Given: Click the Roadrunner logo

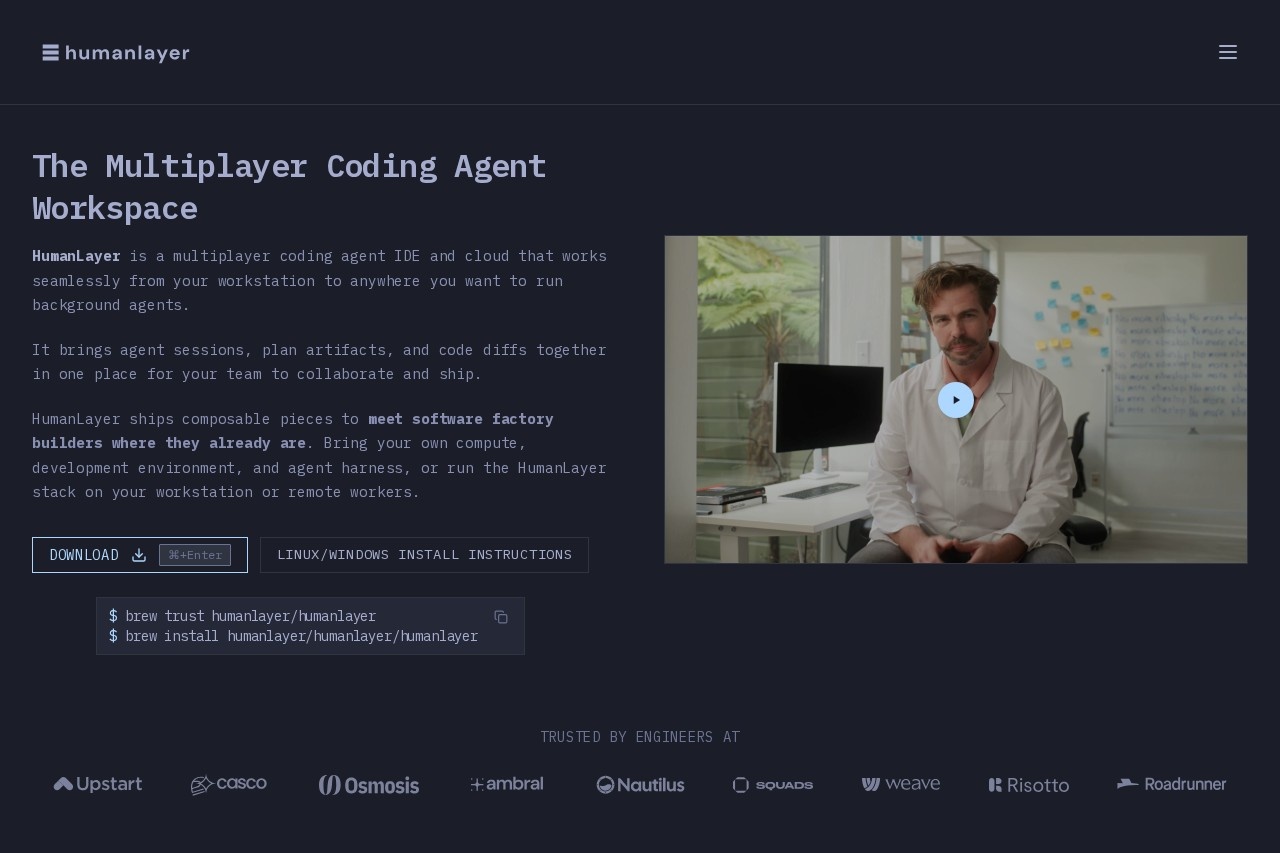Looking at the screenshot, I should click(x=1172, y=784).
